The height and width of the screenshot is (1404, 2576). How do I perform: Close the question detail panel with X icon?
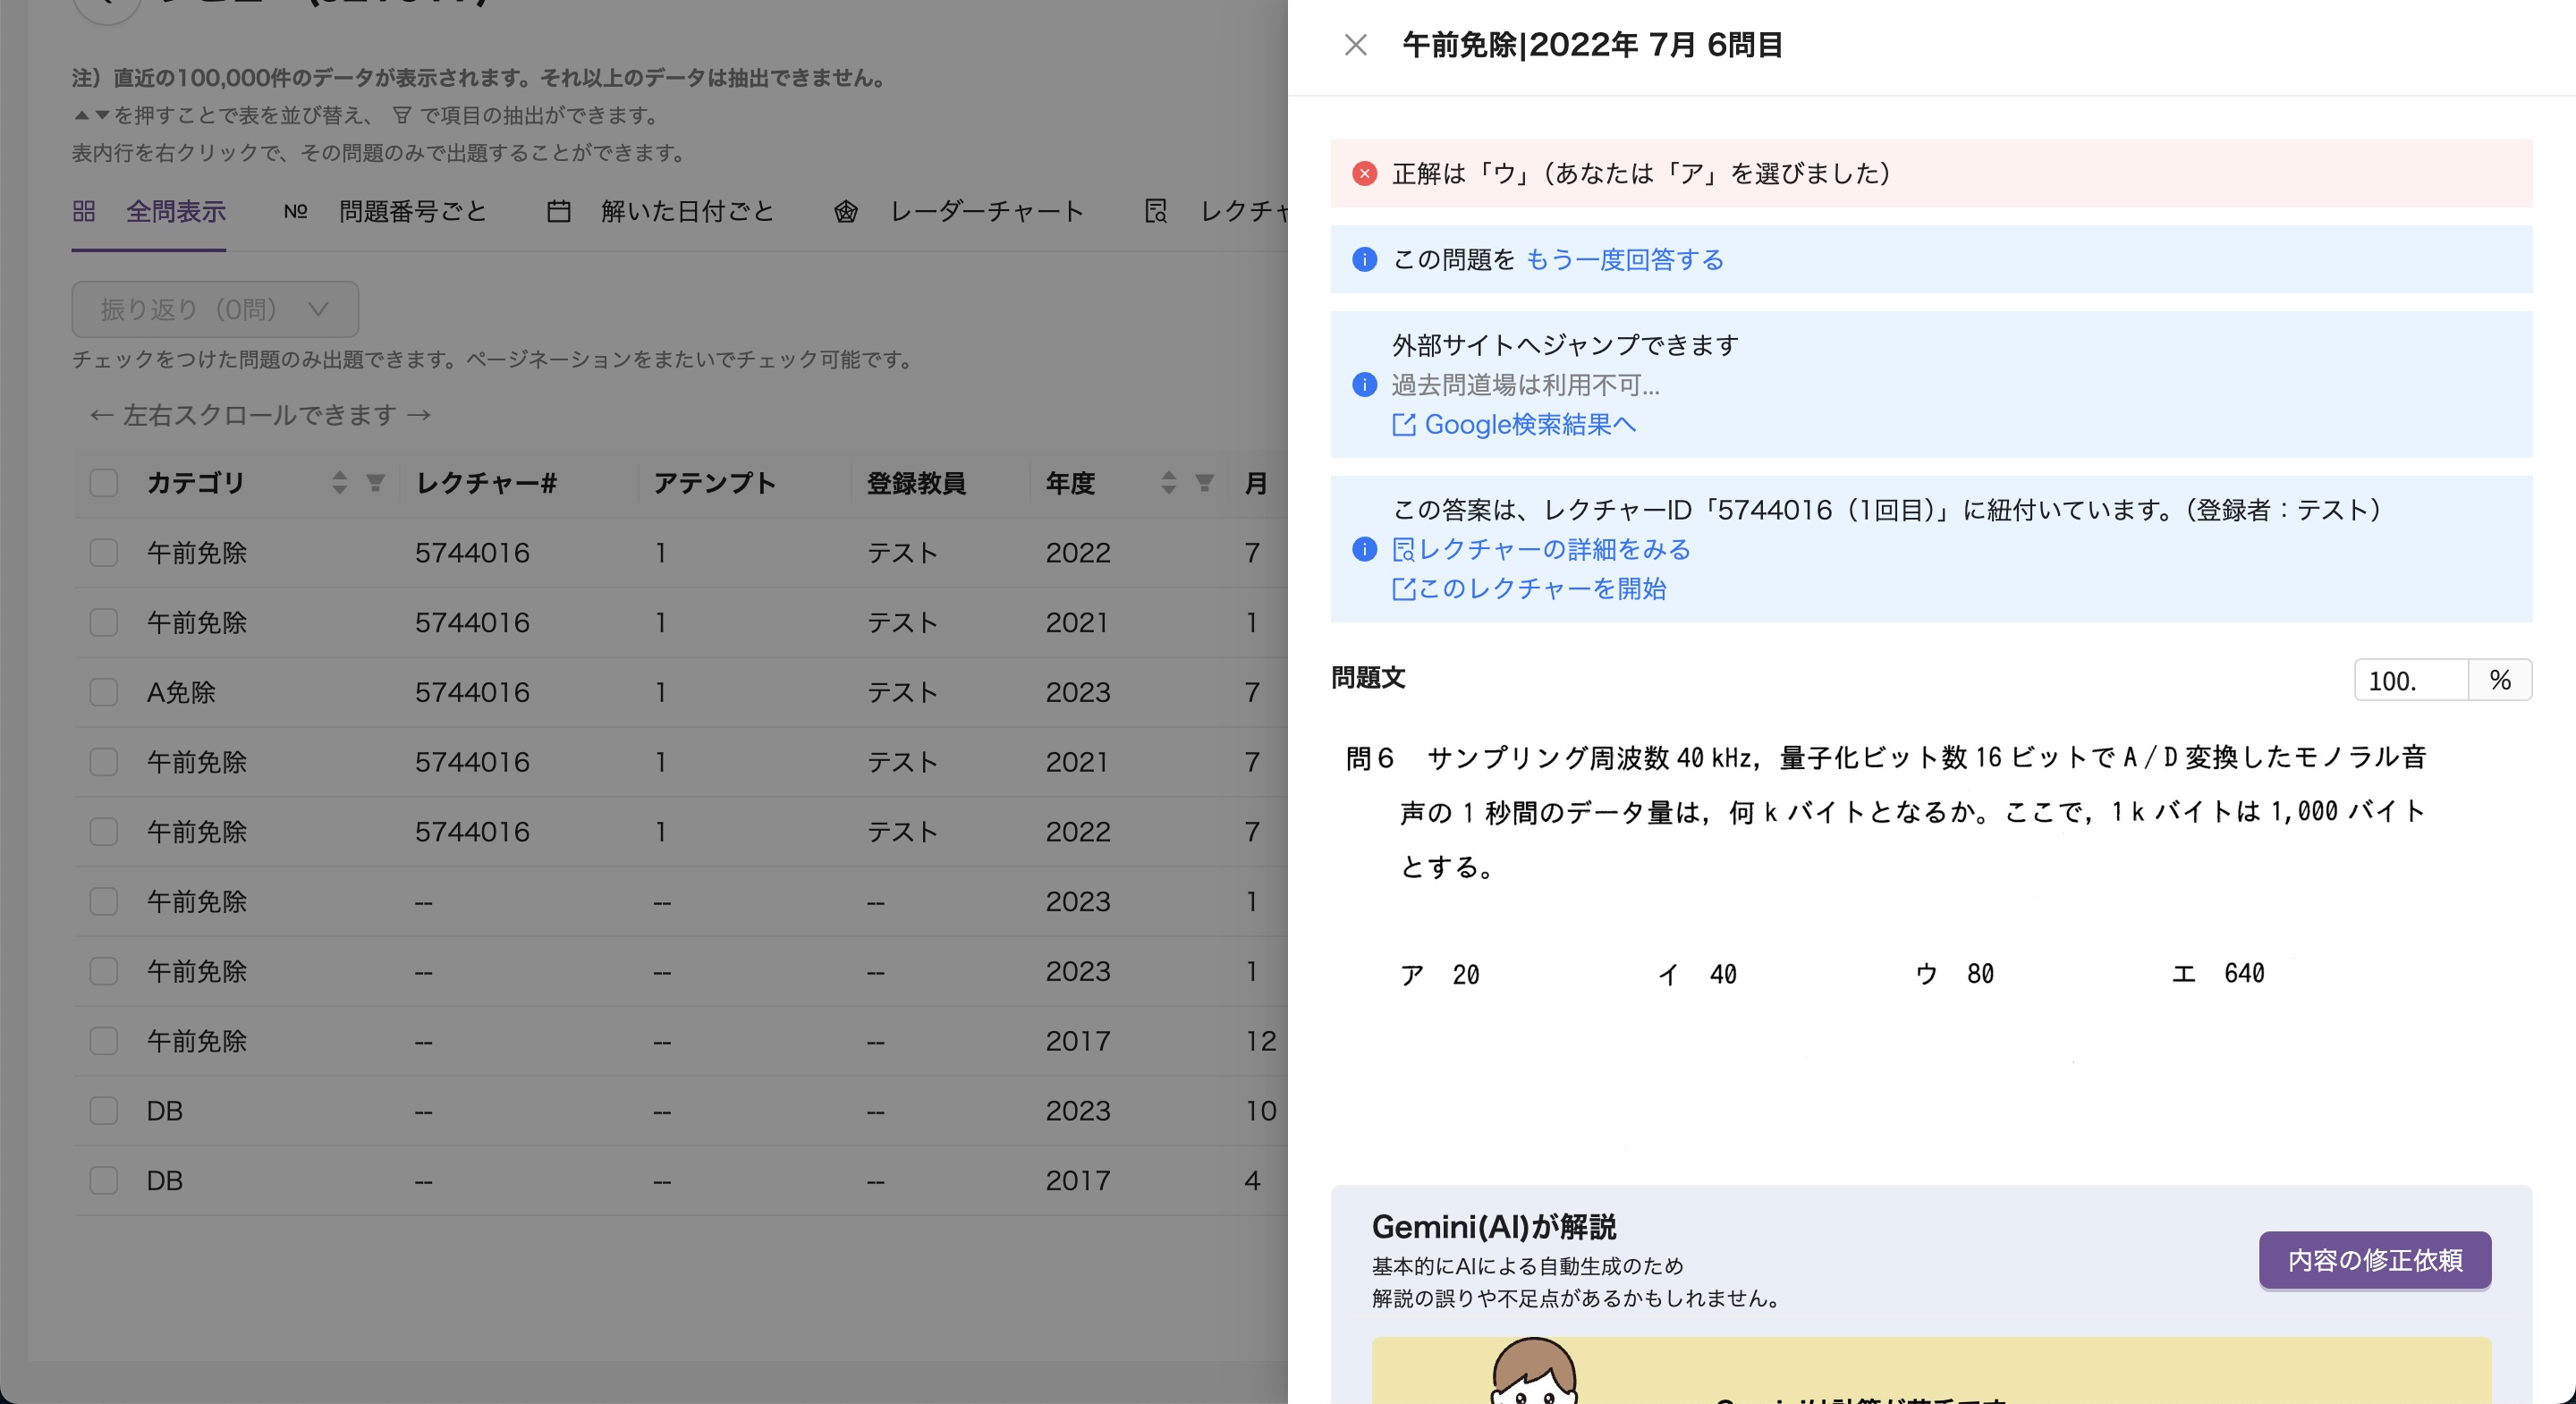click(x=1355, y=45)
